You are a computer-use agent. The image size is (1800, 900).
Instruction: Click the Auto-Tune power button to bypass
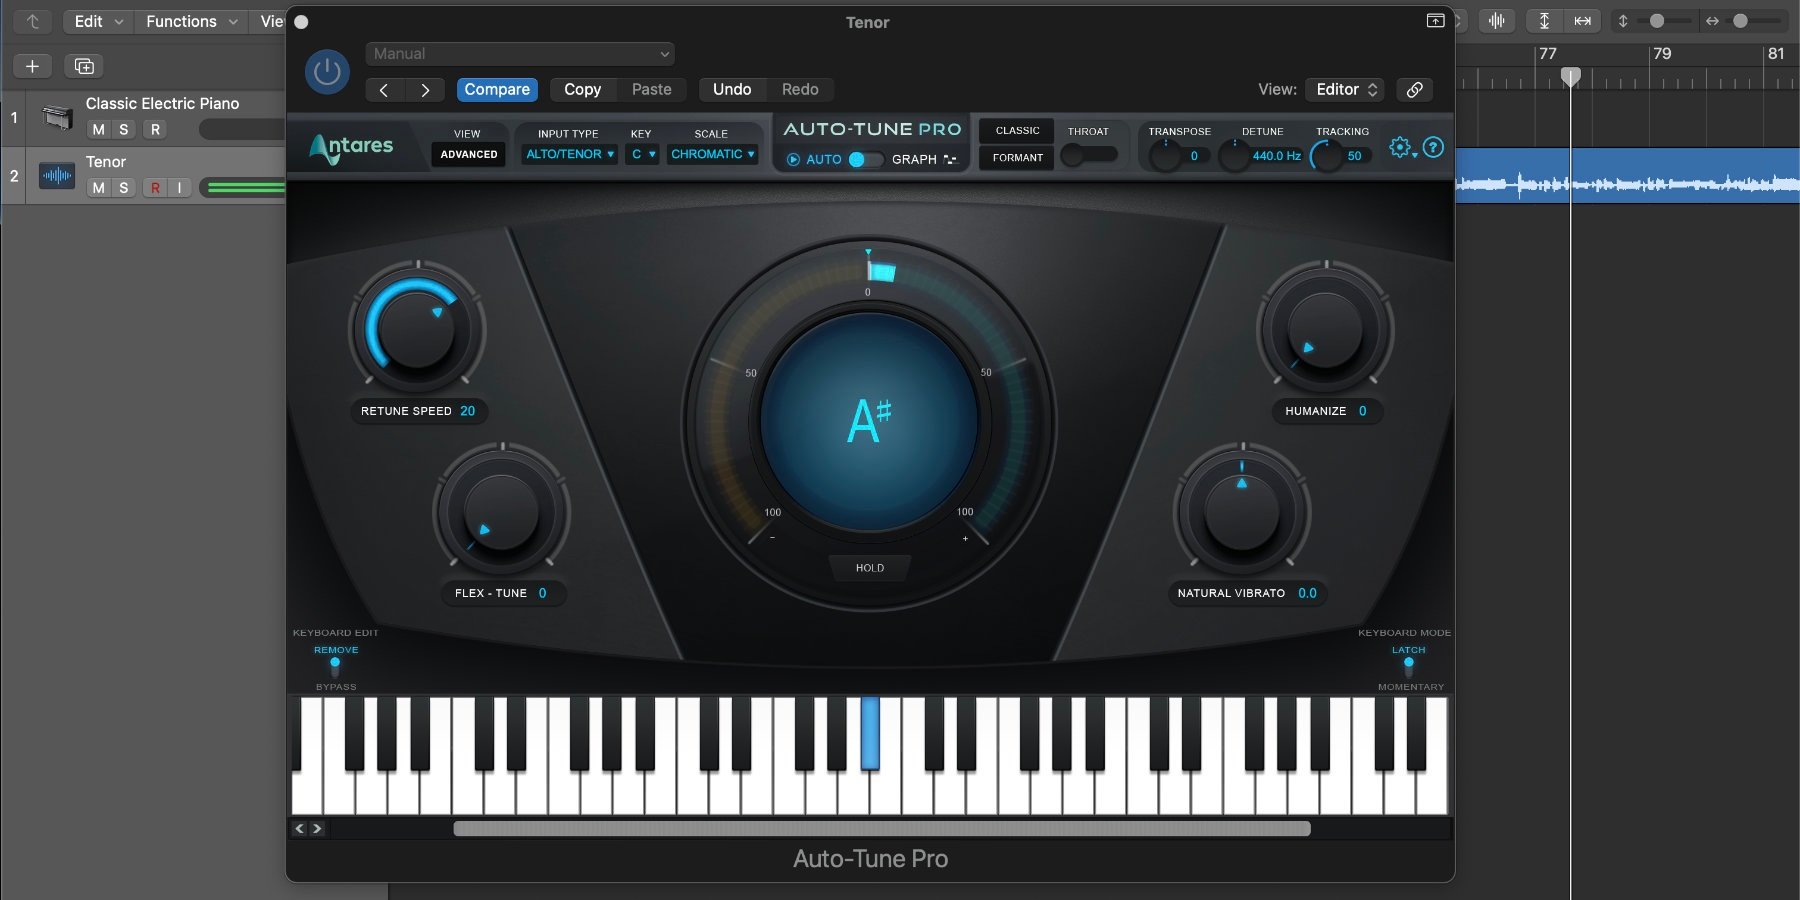click(x=327, y=71)
